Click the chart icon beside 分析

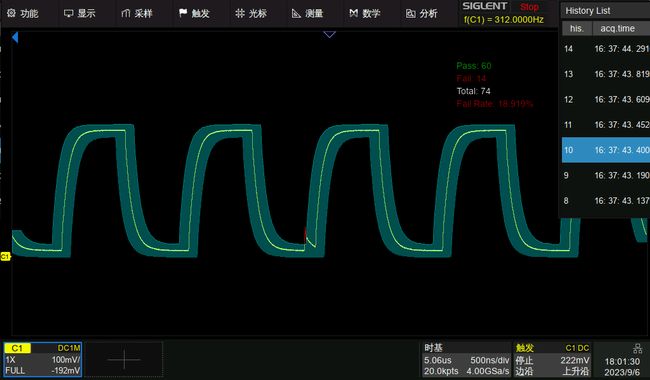[410, 13]
